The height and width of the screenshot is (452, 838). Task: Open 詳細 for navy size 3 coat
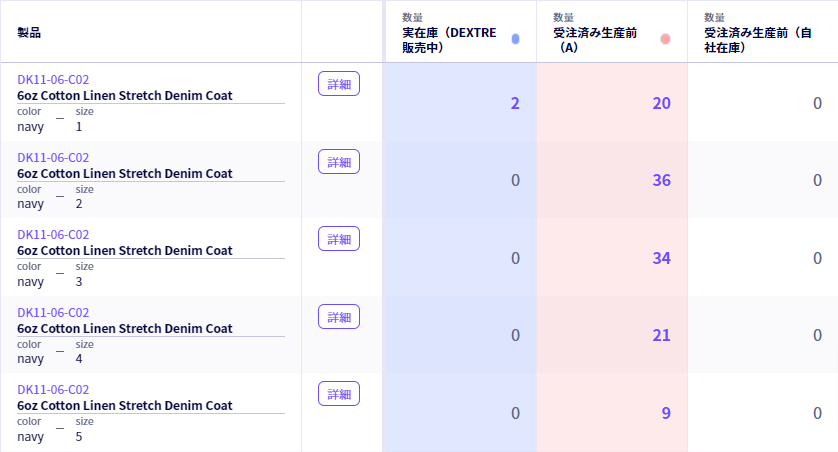pyautogui.click(x=339, y=239)
